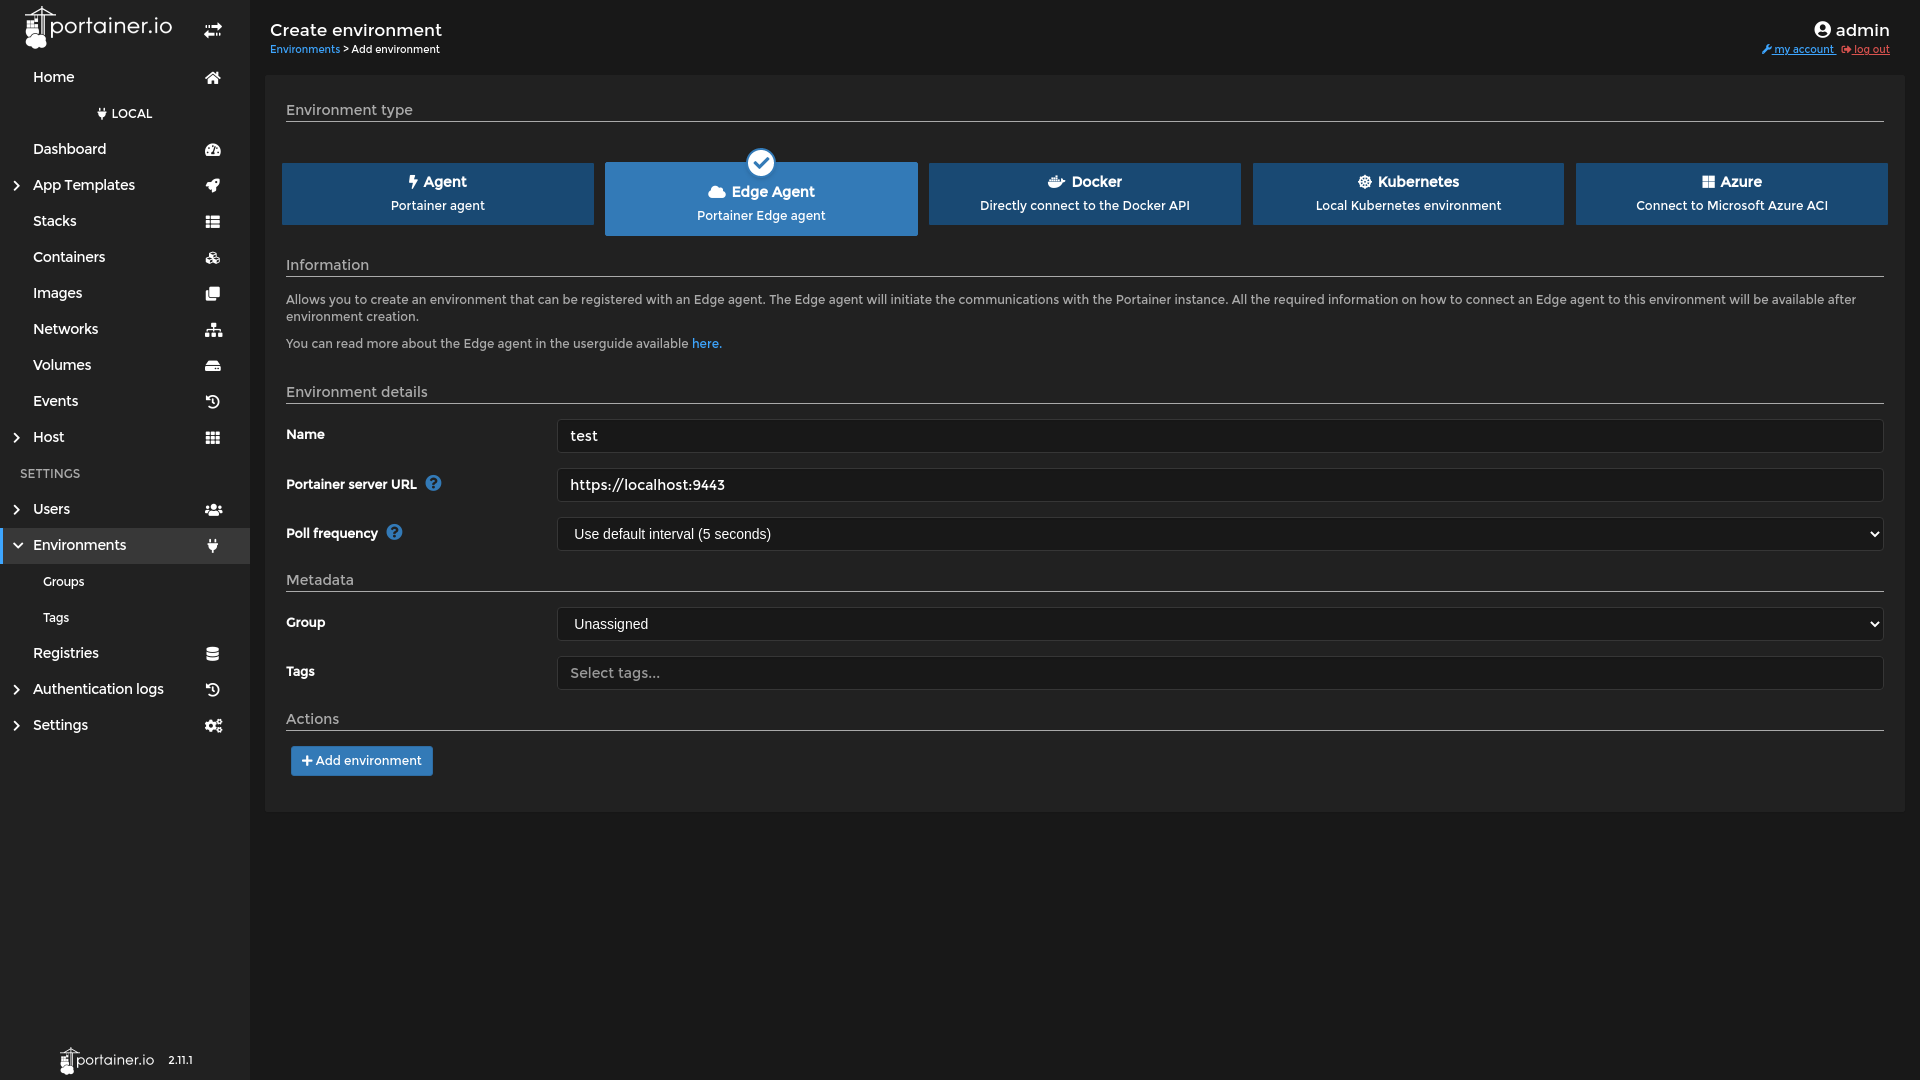
Task: Expand the Host menu chevron
Action: pyautogui.click(x=16, y=438)
